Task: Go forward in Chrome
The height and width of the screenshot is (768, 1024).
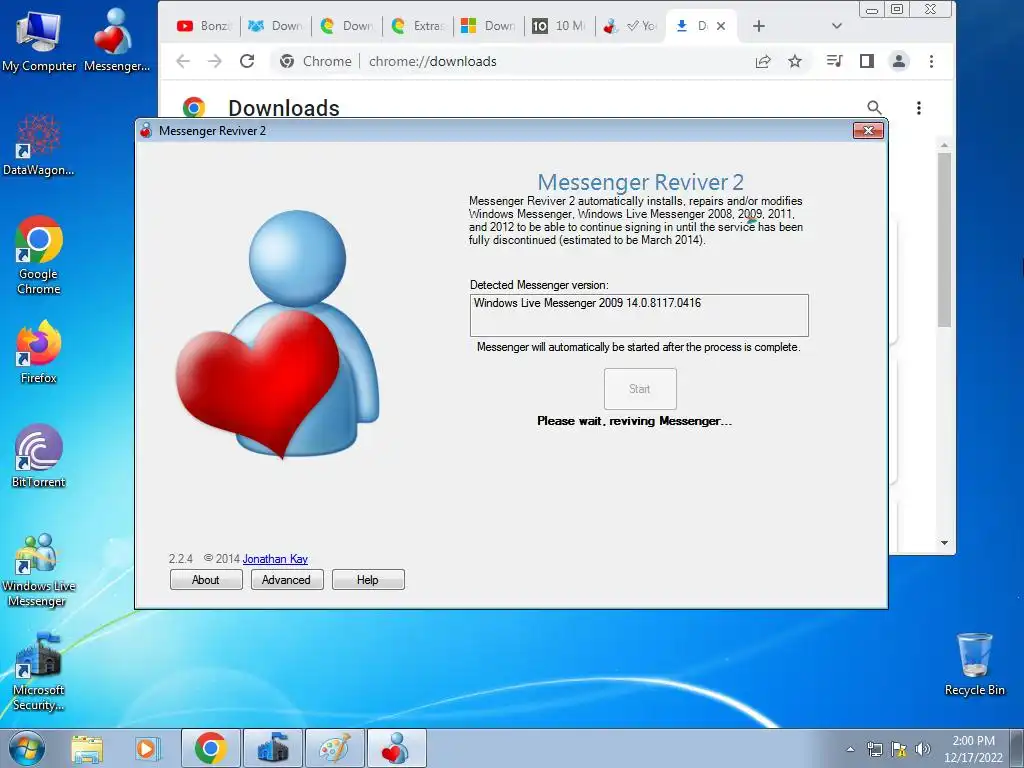Action: click(x=215, y=61)
